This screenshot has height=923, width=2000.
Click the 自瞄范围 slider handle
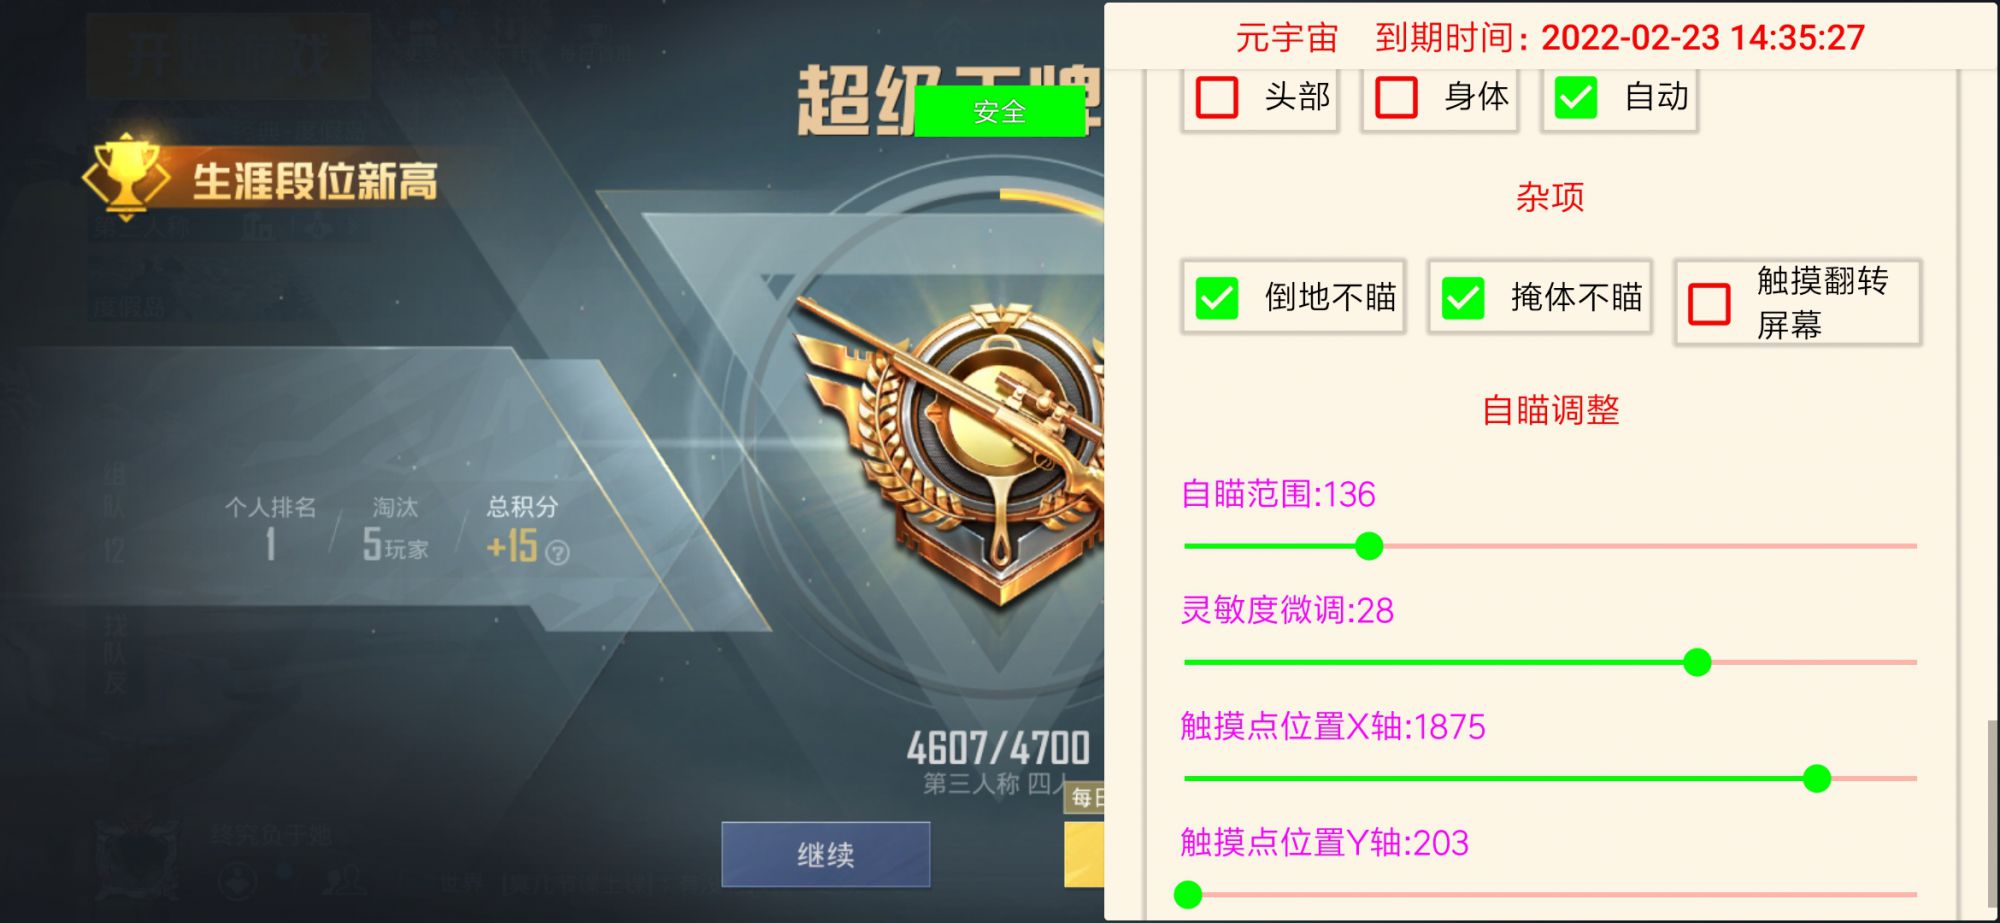(x=1369, y=546)
